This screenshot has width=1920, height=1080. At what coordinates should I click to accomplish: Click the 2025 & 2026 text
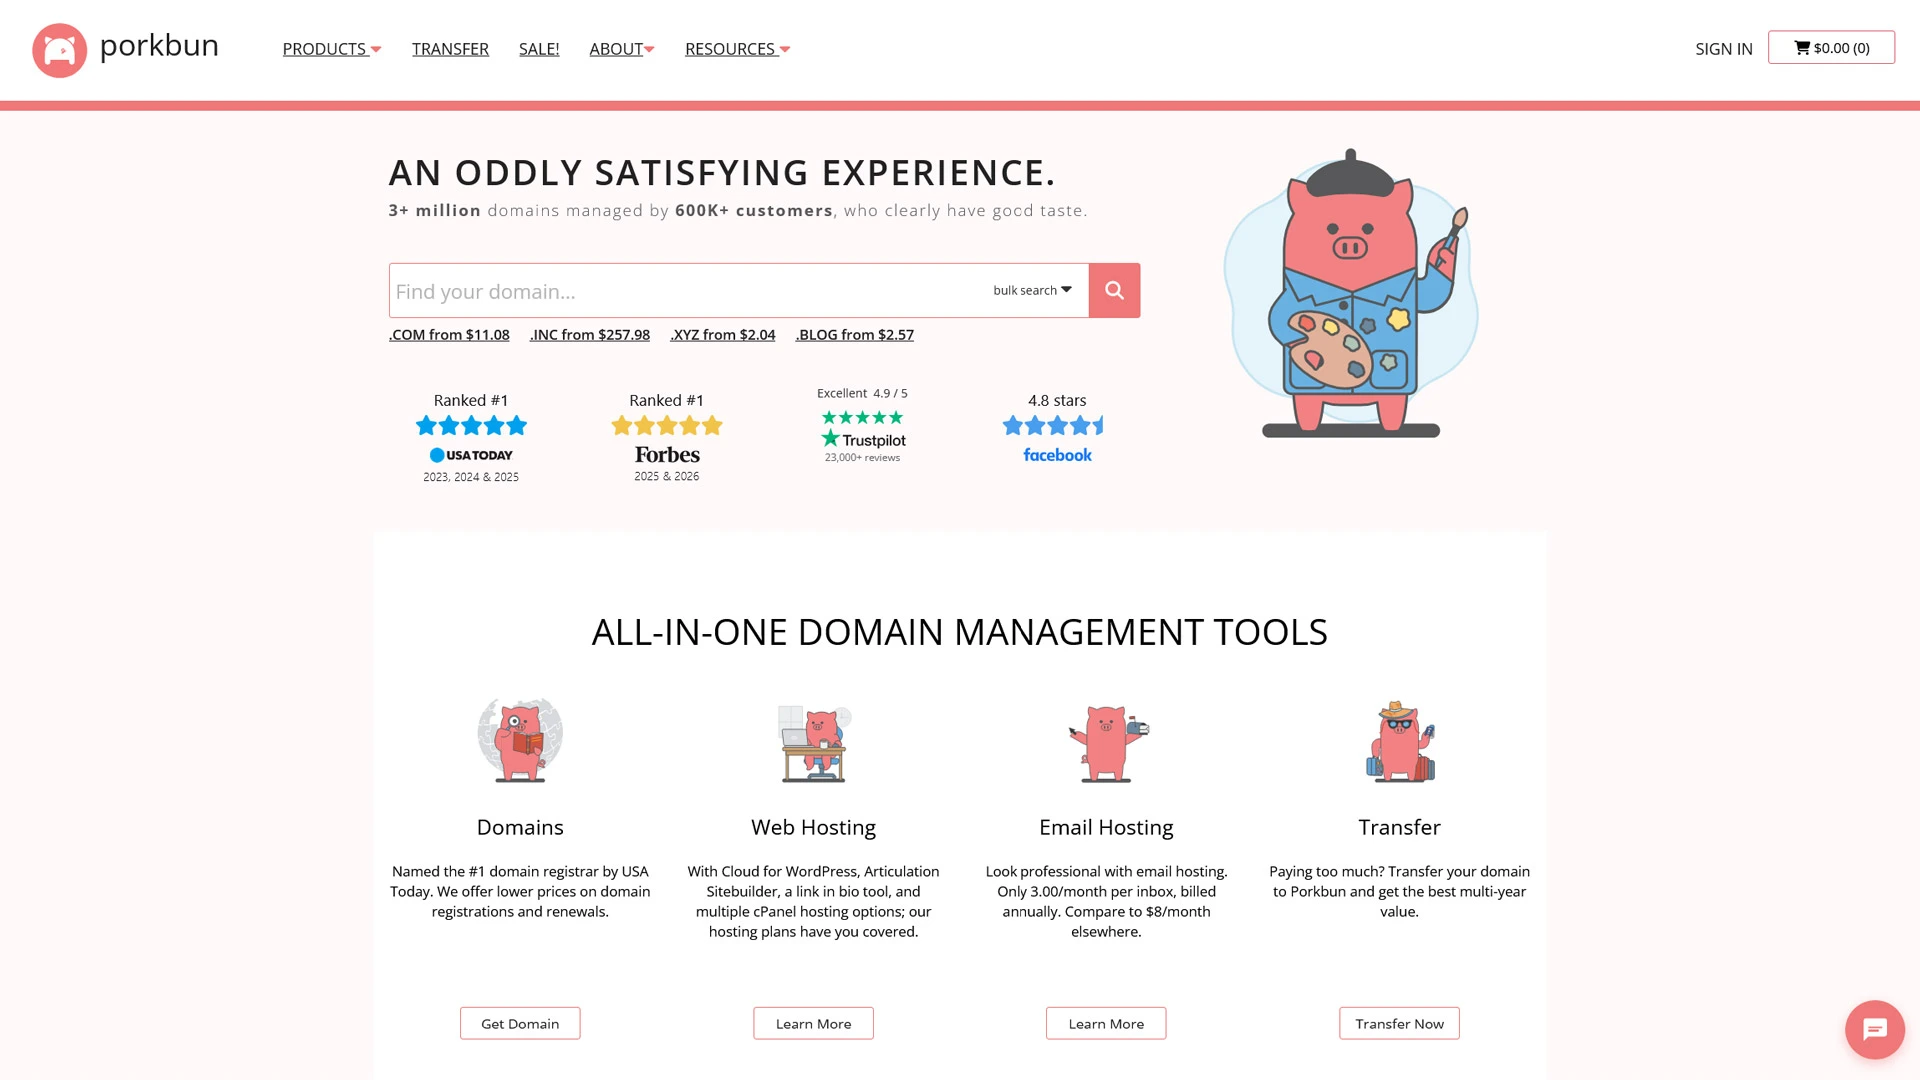tap(667, 476)
